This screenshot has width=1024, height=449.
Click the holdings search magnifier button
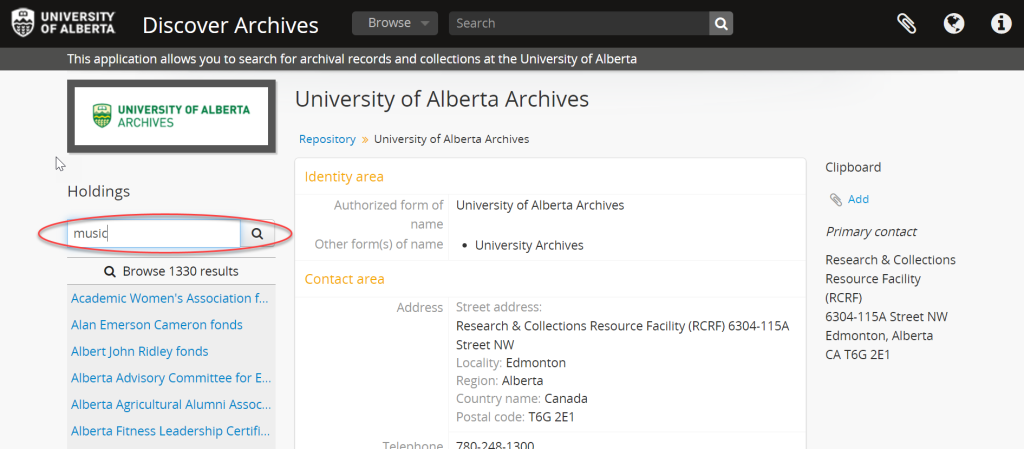[257, 234]
